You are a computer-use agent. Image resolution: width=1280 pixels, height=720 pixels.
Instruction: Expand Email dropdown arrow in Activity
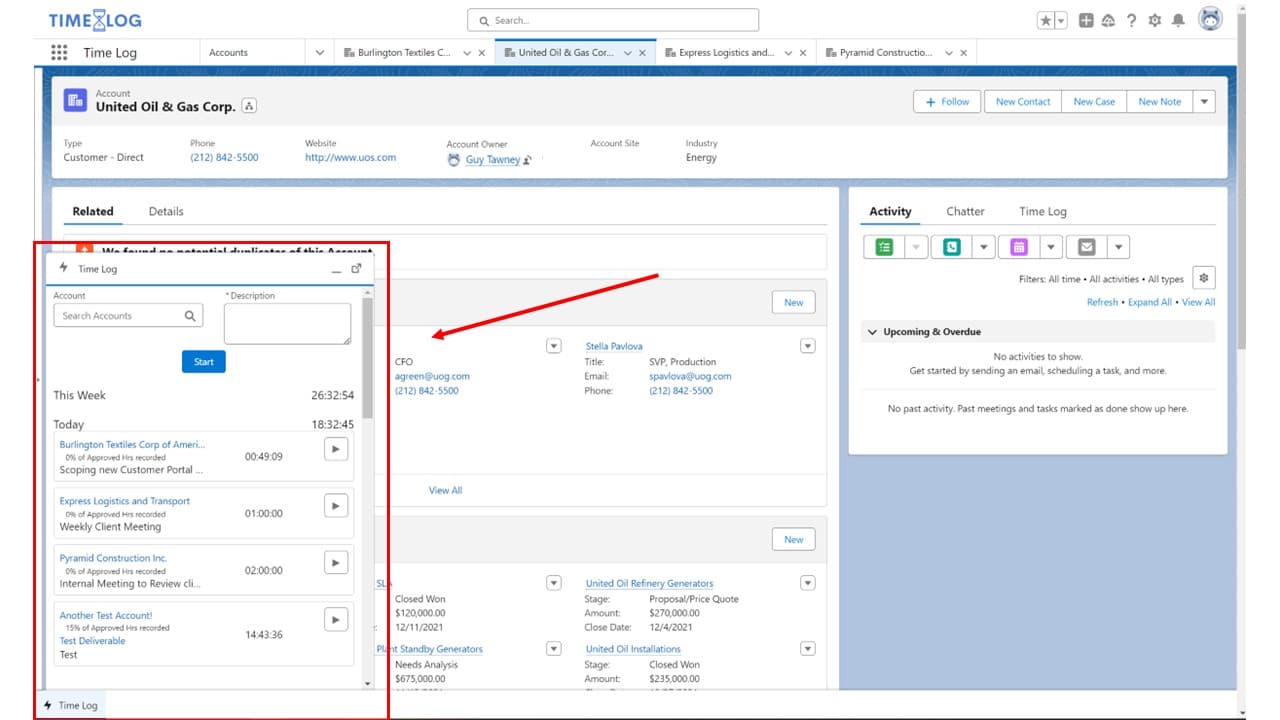[1119, 247]
